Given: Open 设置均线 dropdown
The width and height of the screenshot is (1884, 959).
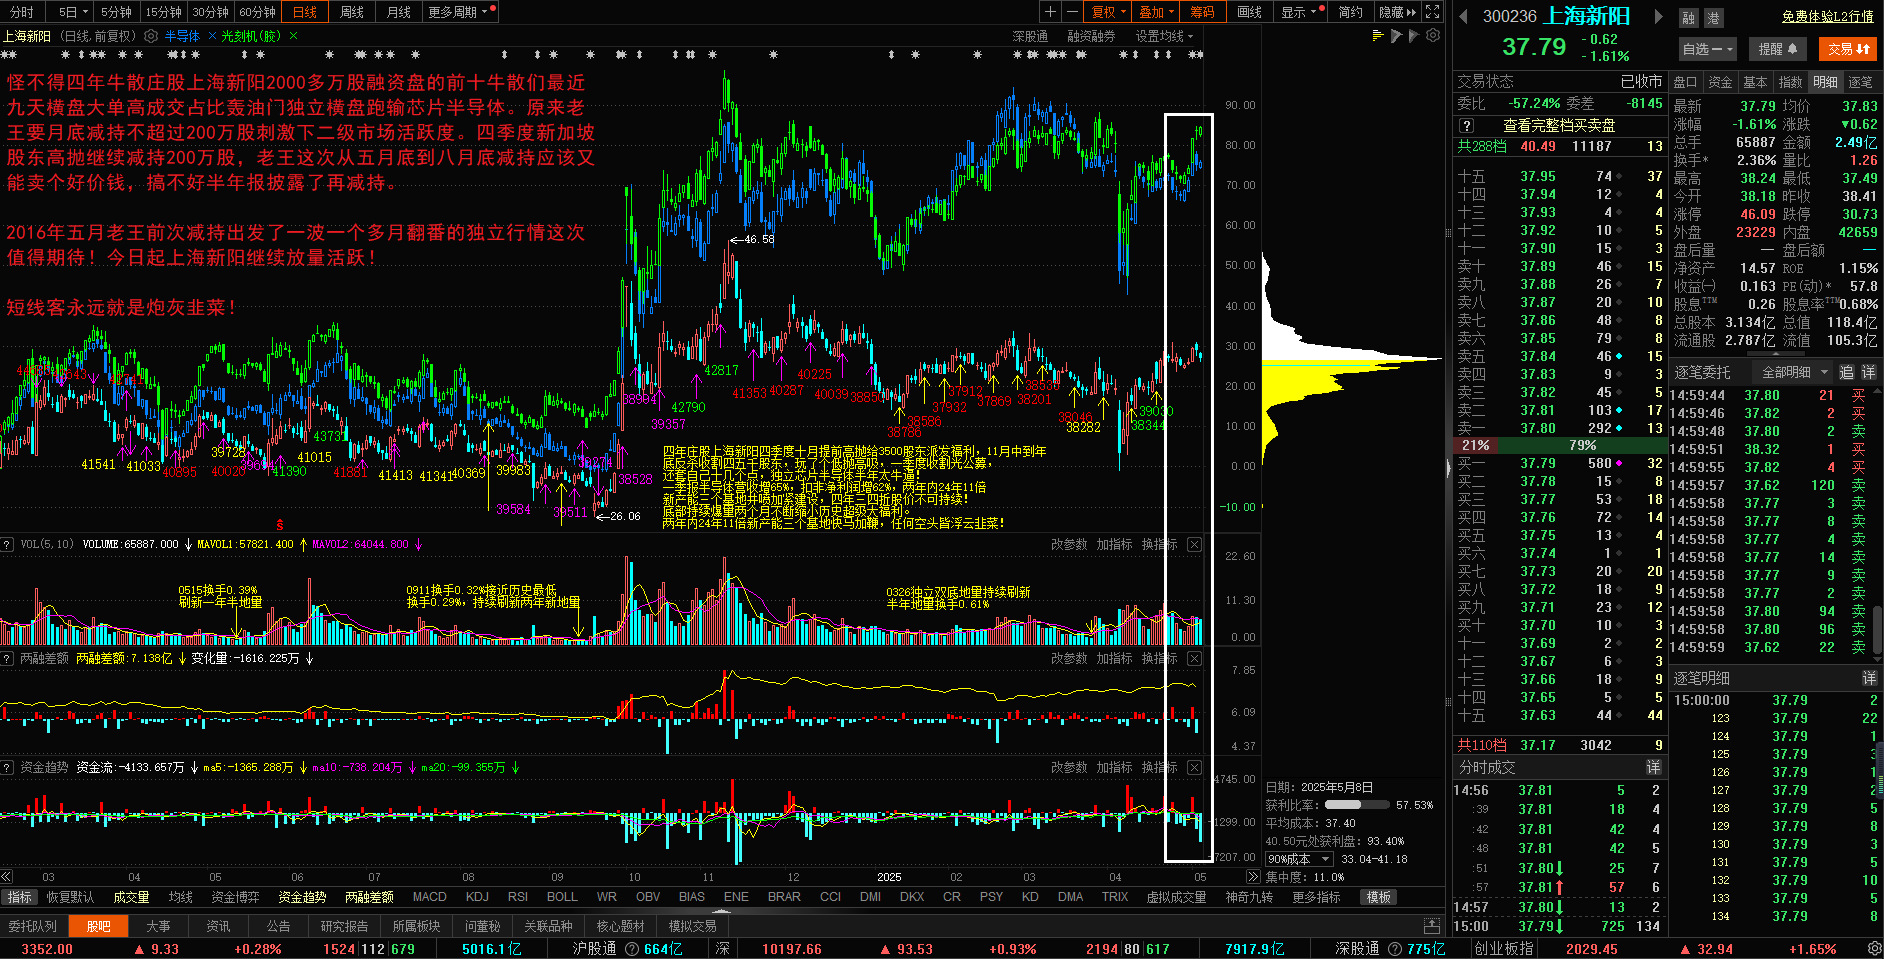Looking at the screenshot, I should click(1164, 36).
